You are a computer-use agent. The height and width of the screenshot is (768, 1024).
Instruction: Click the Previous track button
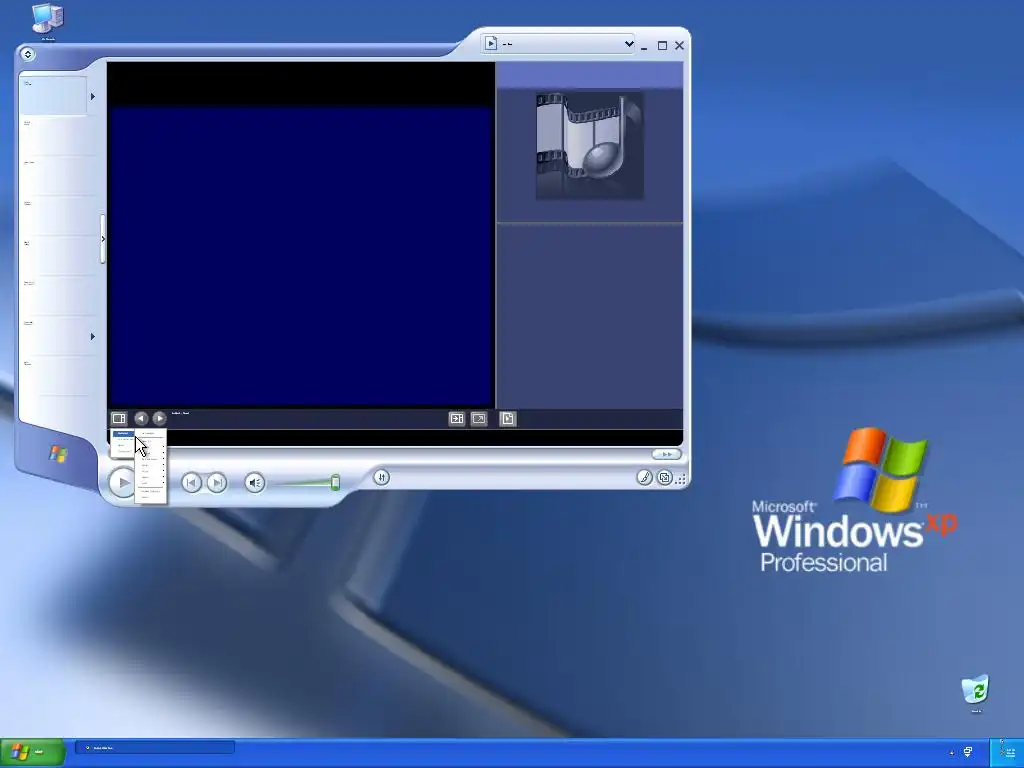[x=191, y=483]
